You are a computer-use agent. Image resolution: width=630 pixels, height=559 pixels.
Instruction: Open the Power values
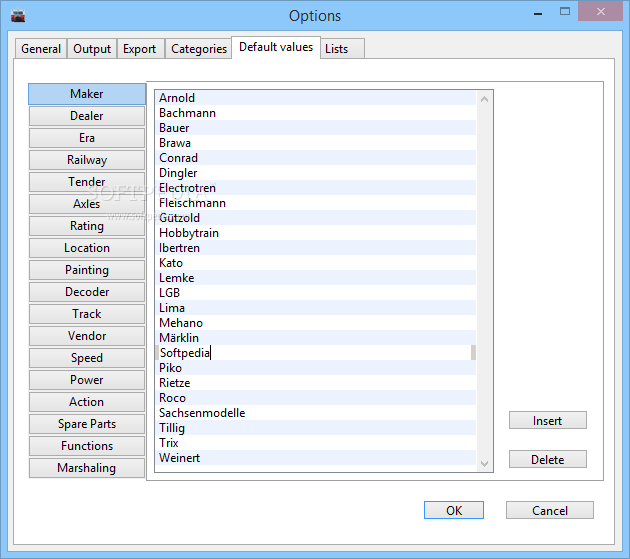[87, 380]
